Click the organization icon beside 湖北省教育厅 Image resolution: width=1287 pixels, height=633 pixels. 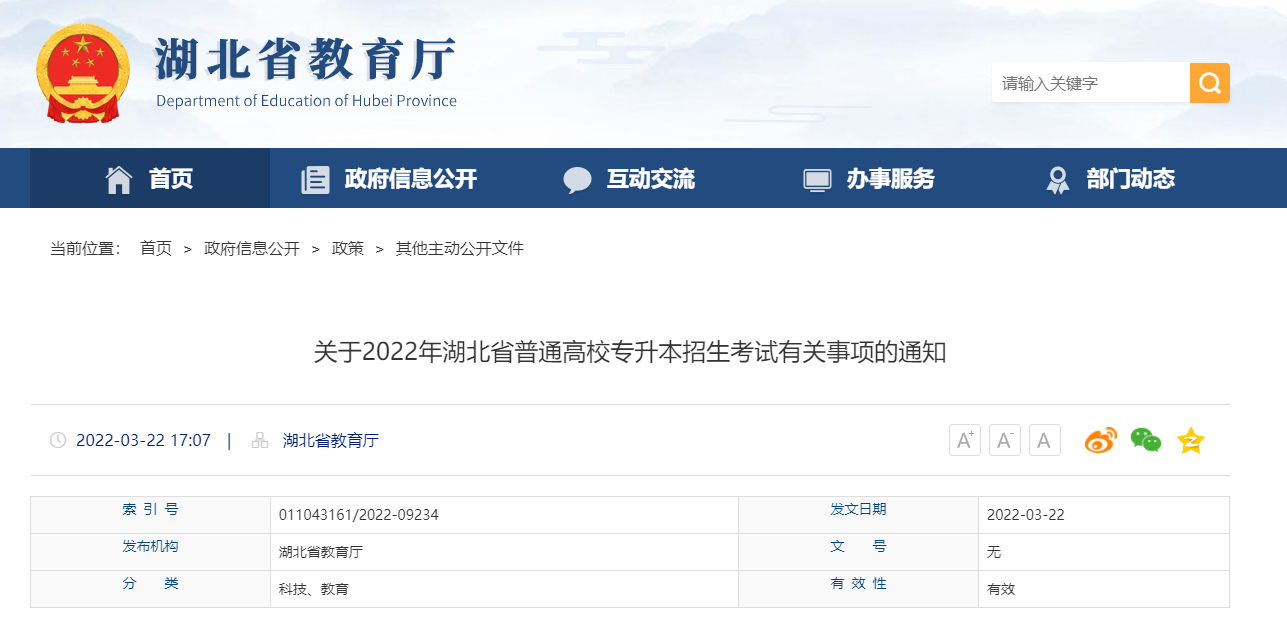pyautogui.click(x=260, y=440)
